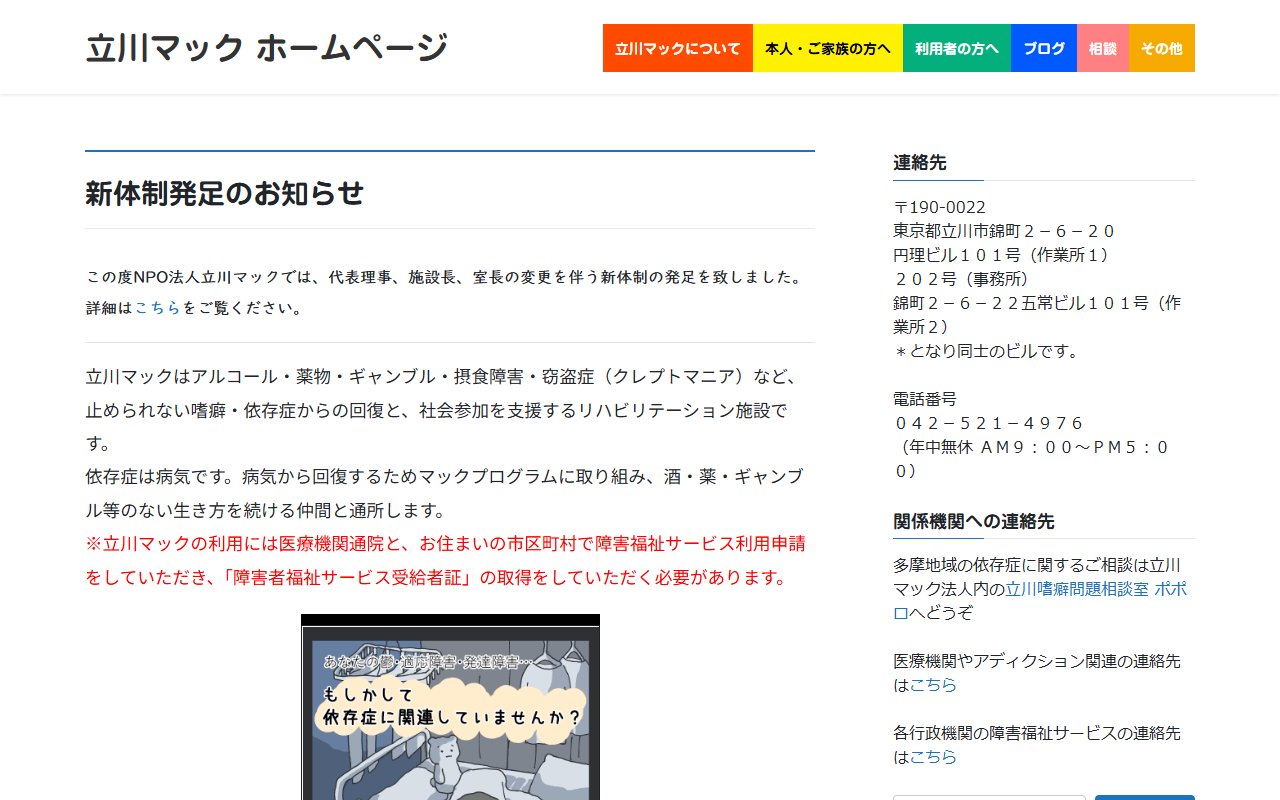Viewport: 1280px width, 800px height.
Task: Click the phone number ０４２－５２１－４９７６
Action: pos(989,423)
